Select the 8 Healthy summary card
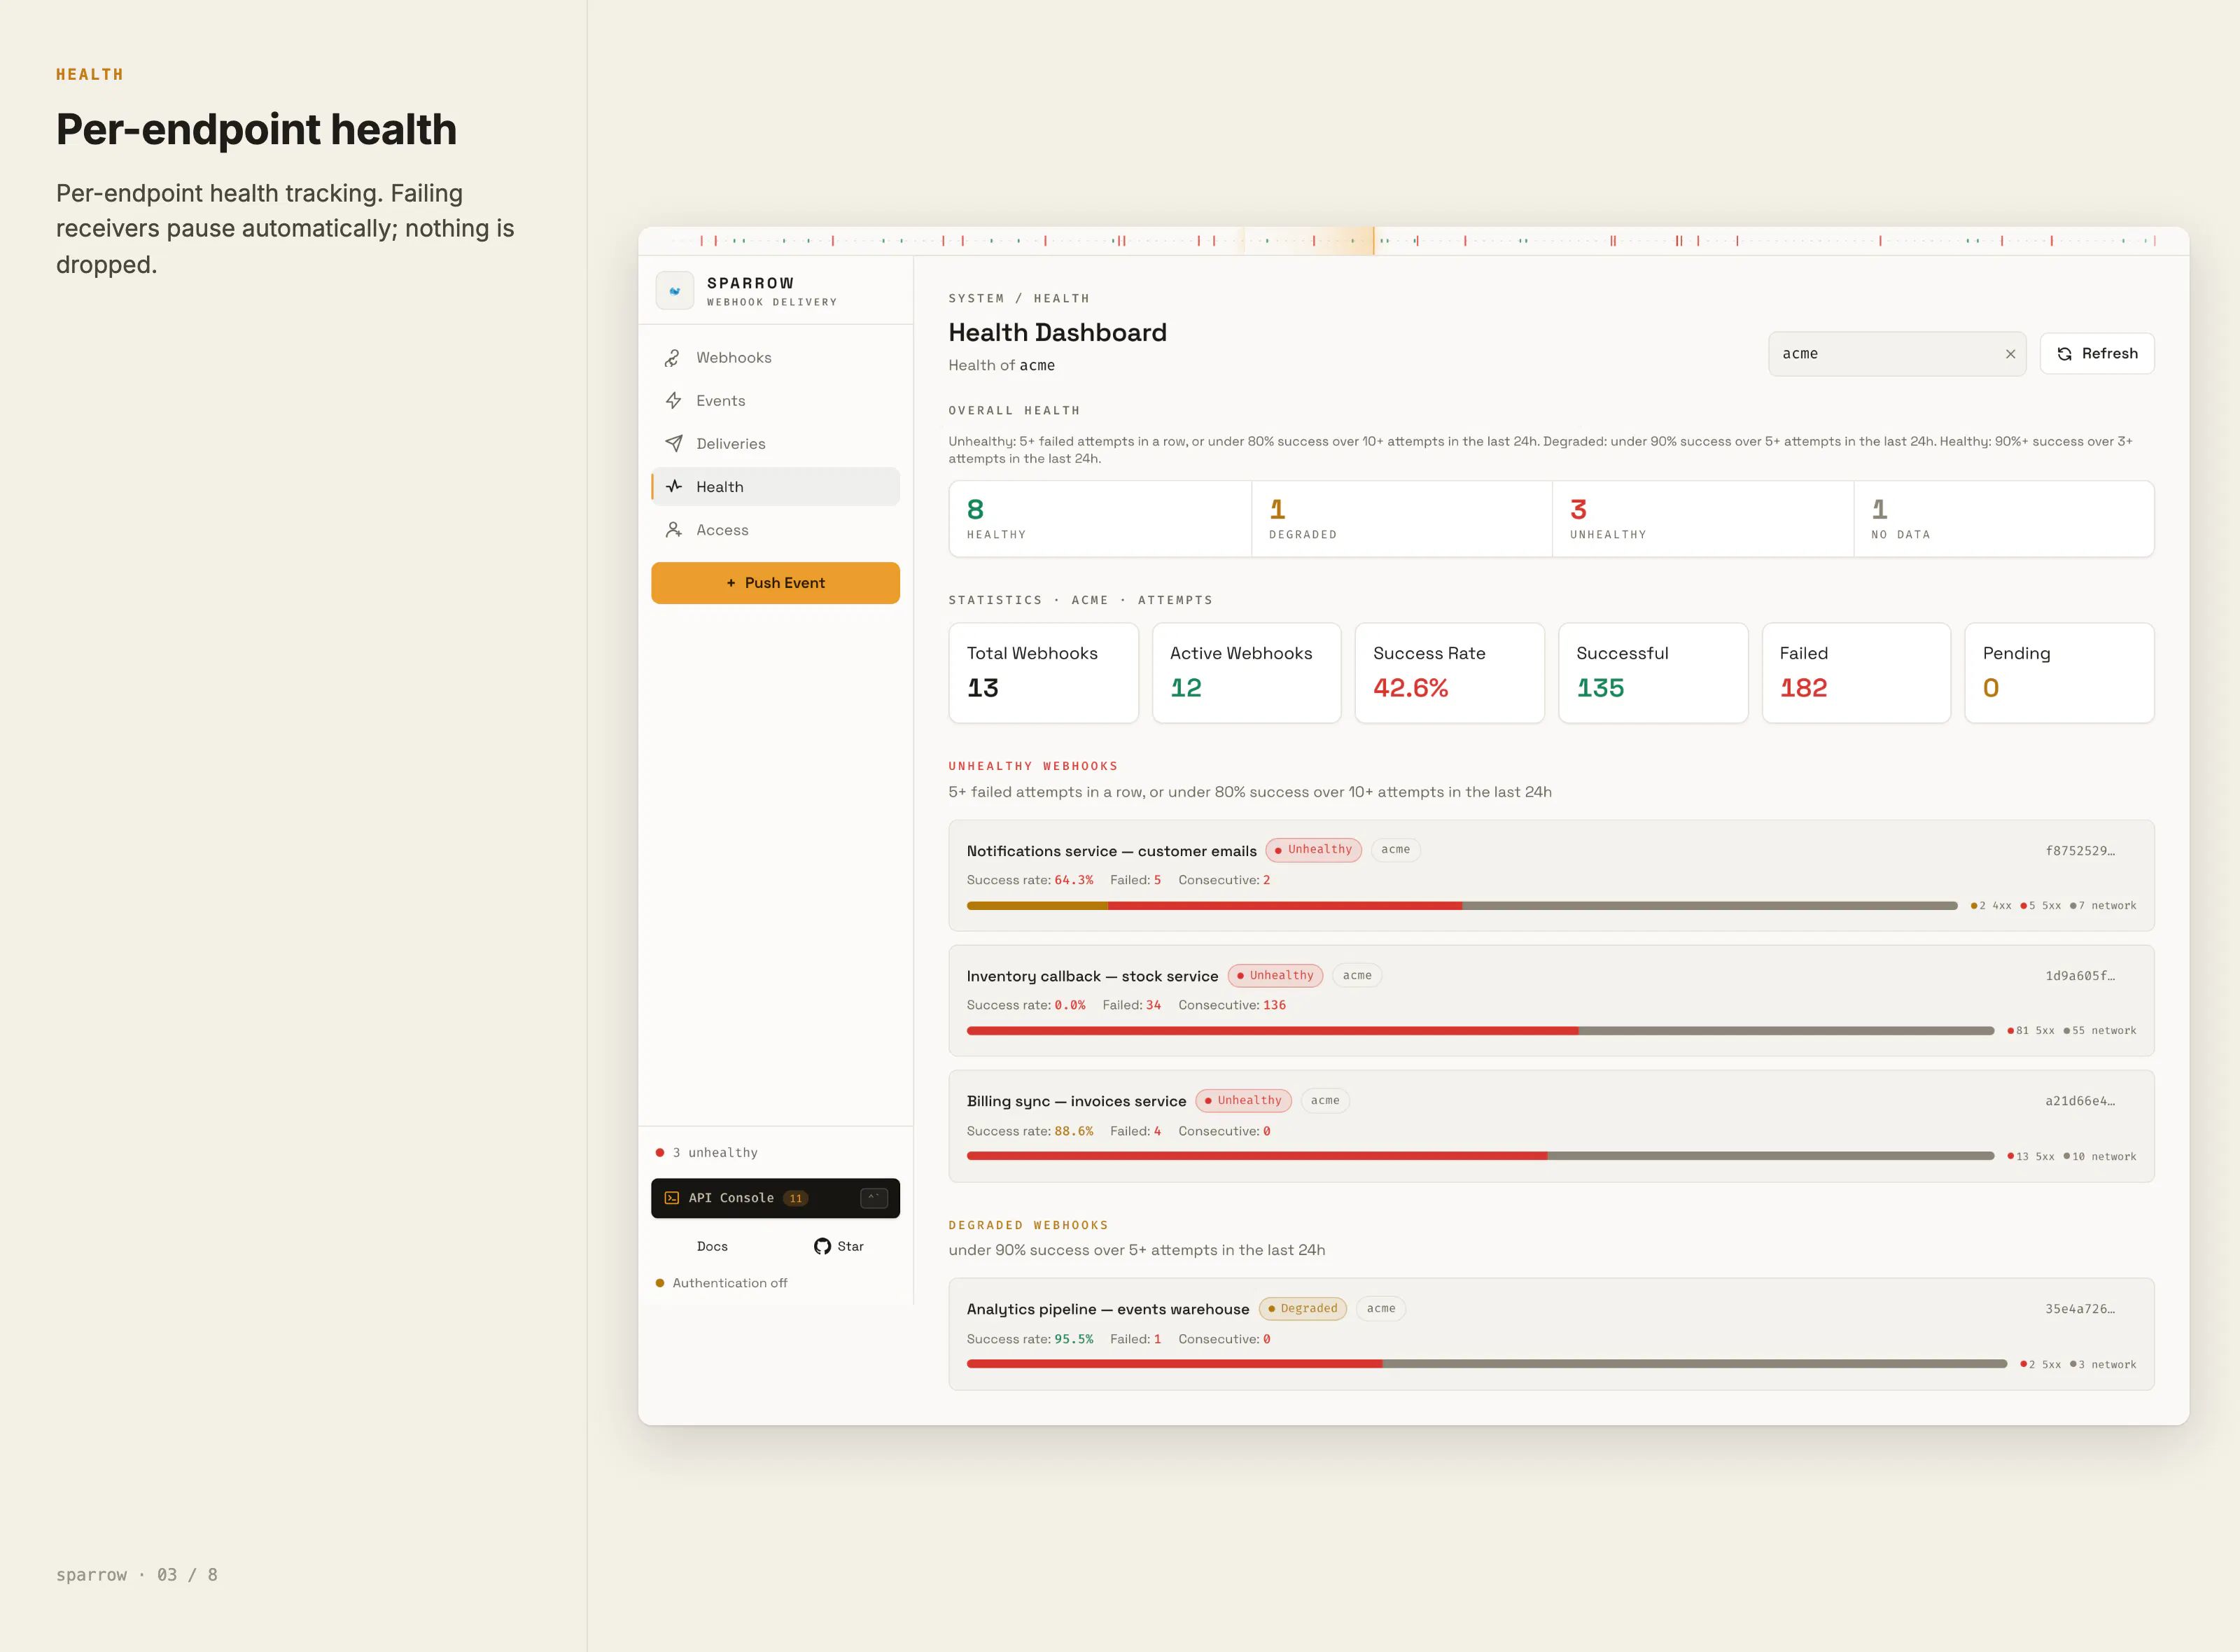2240x1652 pixels. [x=1100, y=519]
